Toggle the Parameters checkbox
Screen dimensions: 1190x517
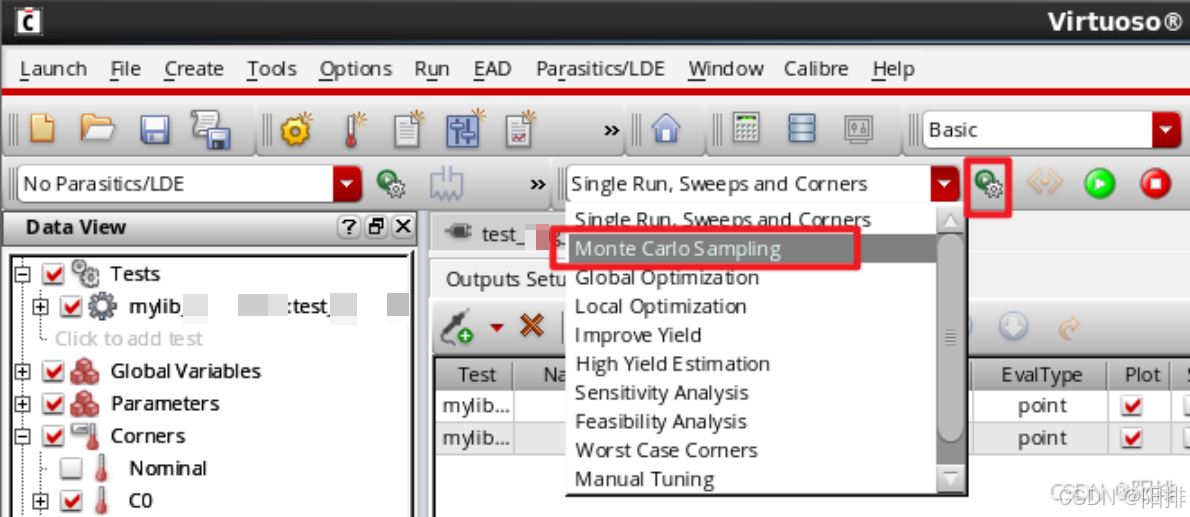54,404
